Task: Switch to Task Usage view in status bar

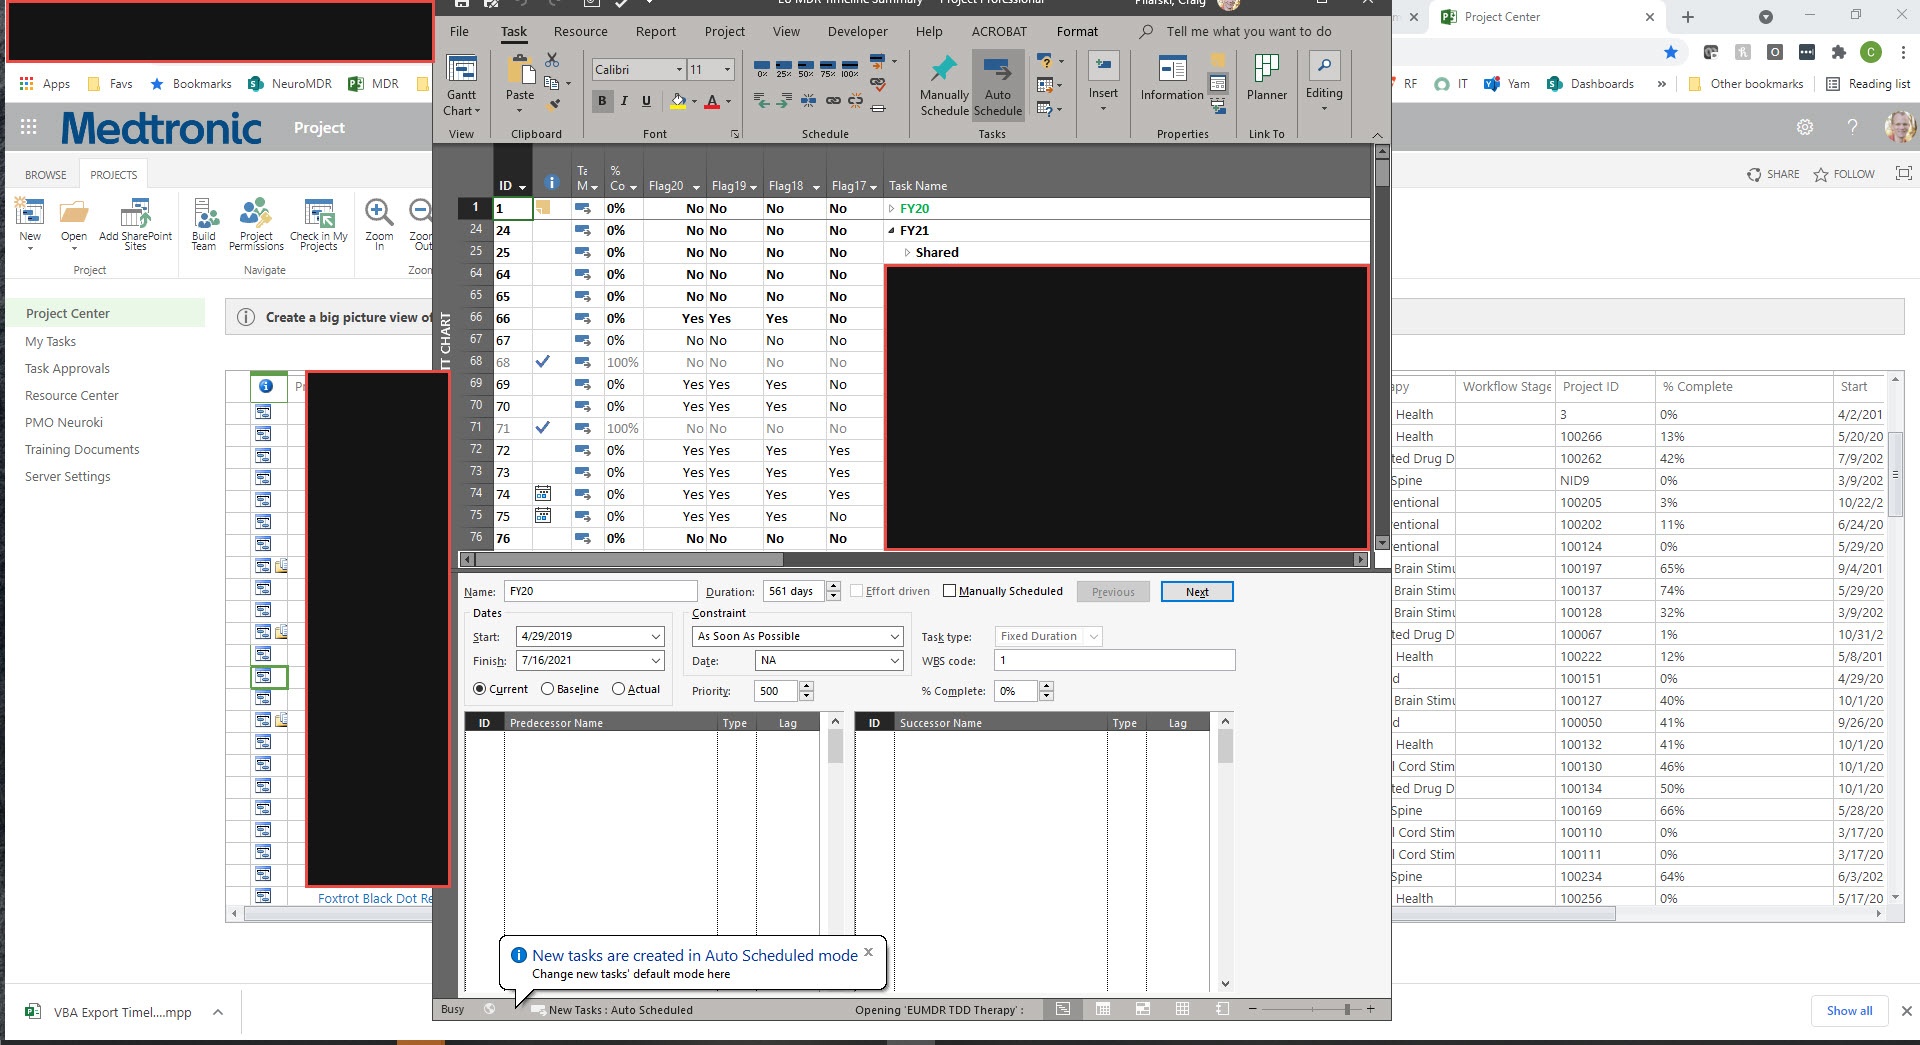Action: pyautogui.click(x=1103, y=1009)
